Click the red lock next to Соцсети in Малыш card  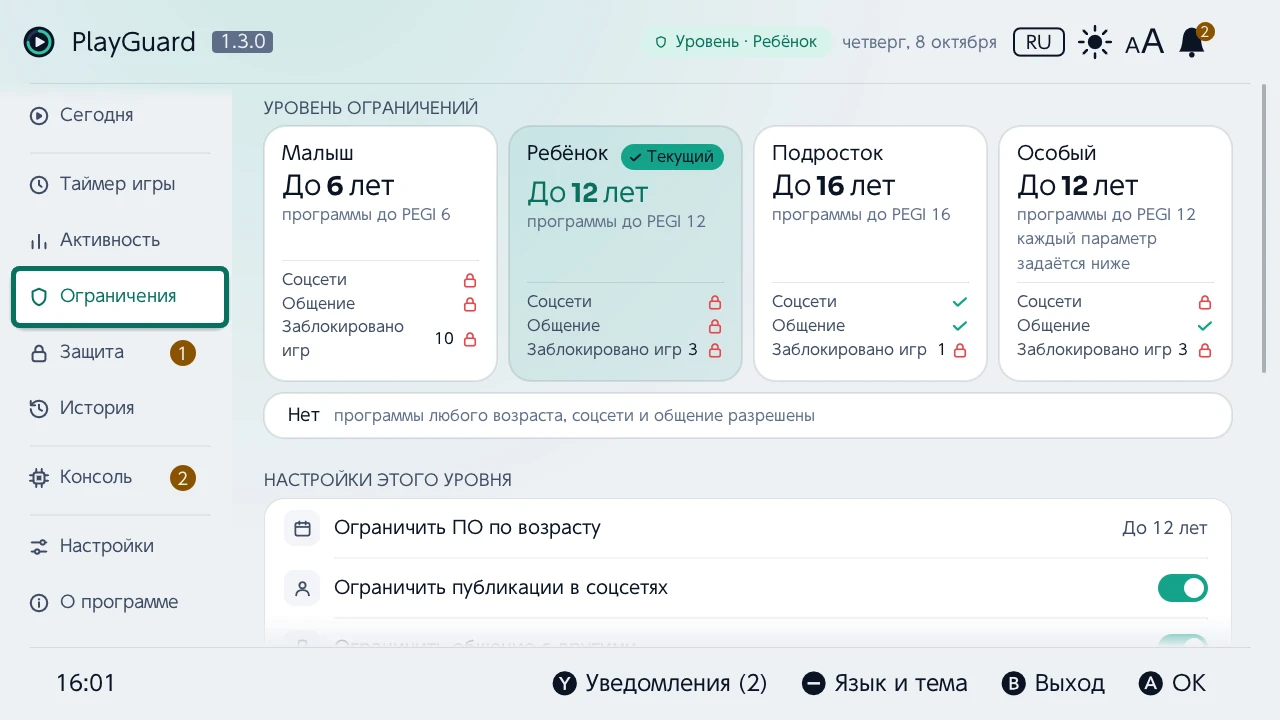(x=470, y=280)
